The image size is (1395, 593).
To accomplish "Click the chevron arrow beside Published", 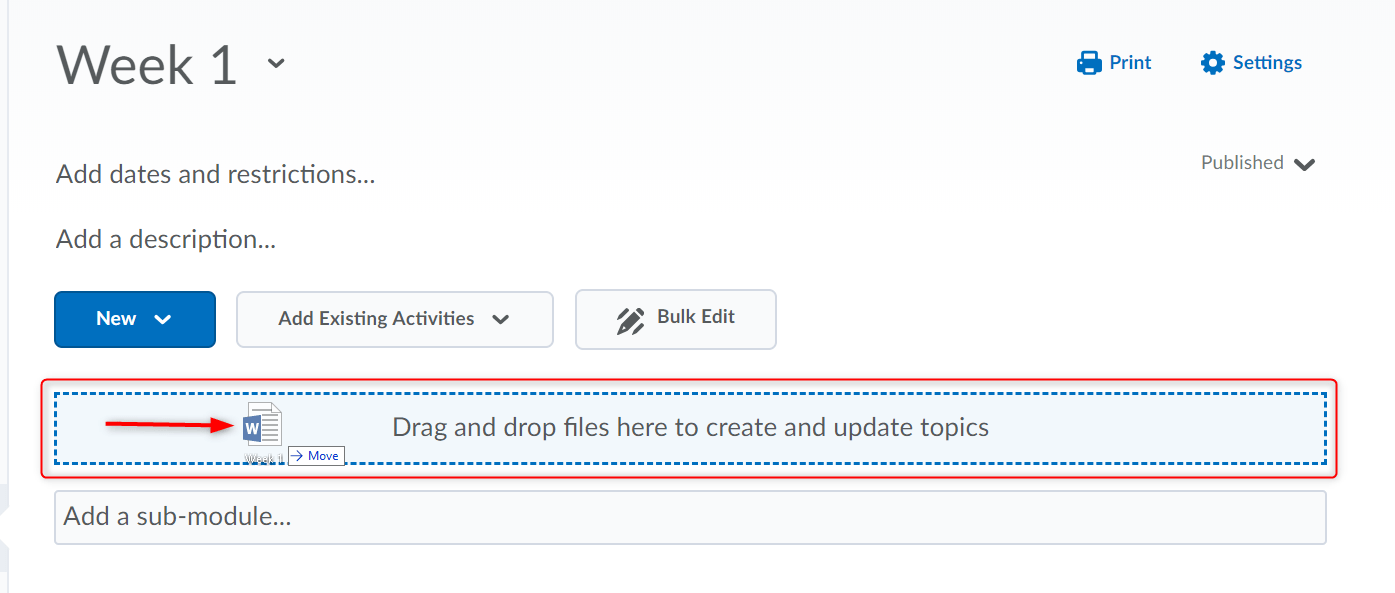I will (x=1304, y=164).
